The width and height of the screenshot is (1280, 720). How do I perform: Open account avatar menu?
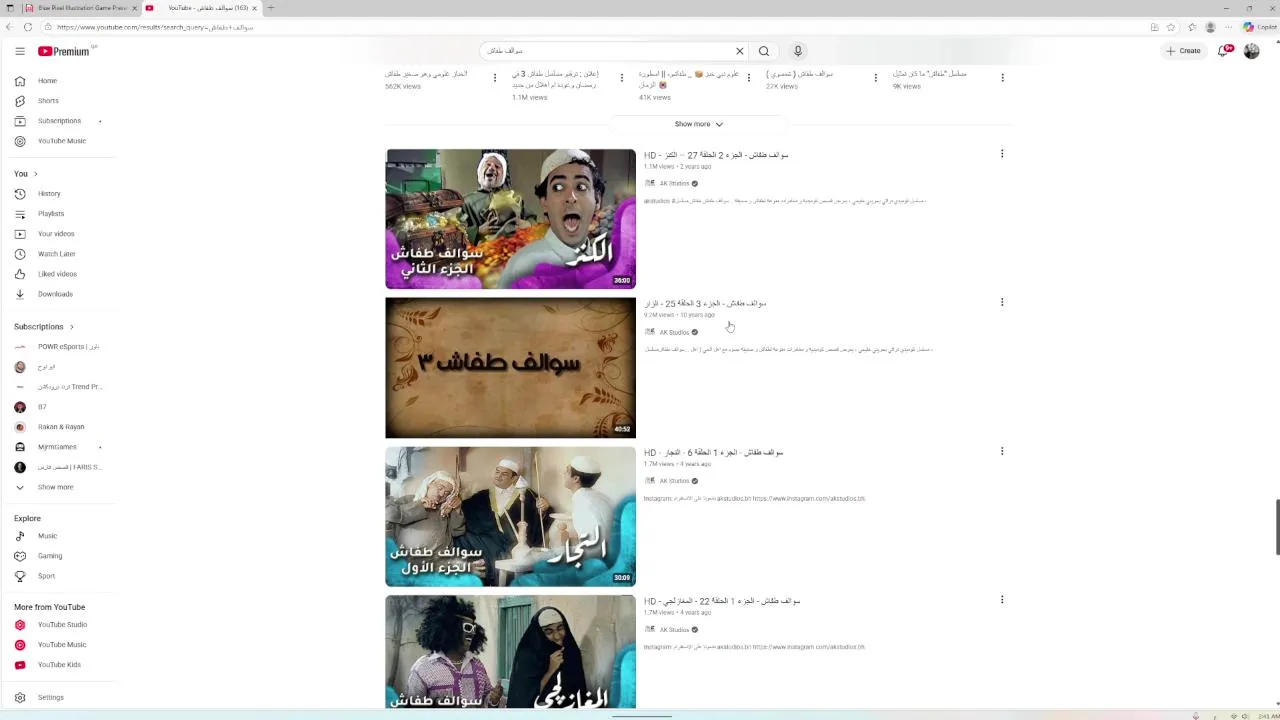point(1251,51)
